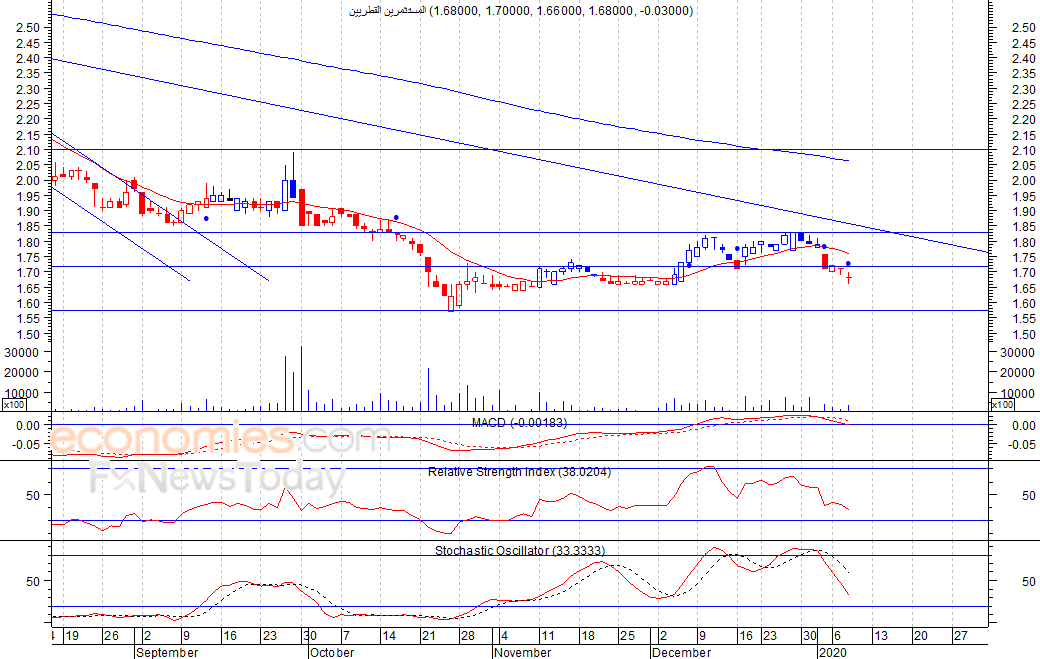Select 1.85 on the left price axis
This screenshot has height=659, width=1040.
(28, 227)
